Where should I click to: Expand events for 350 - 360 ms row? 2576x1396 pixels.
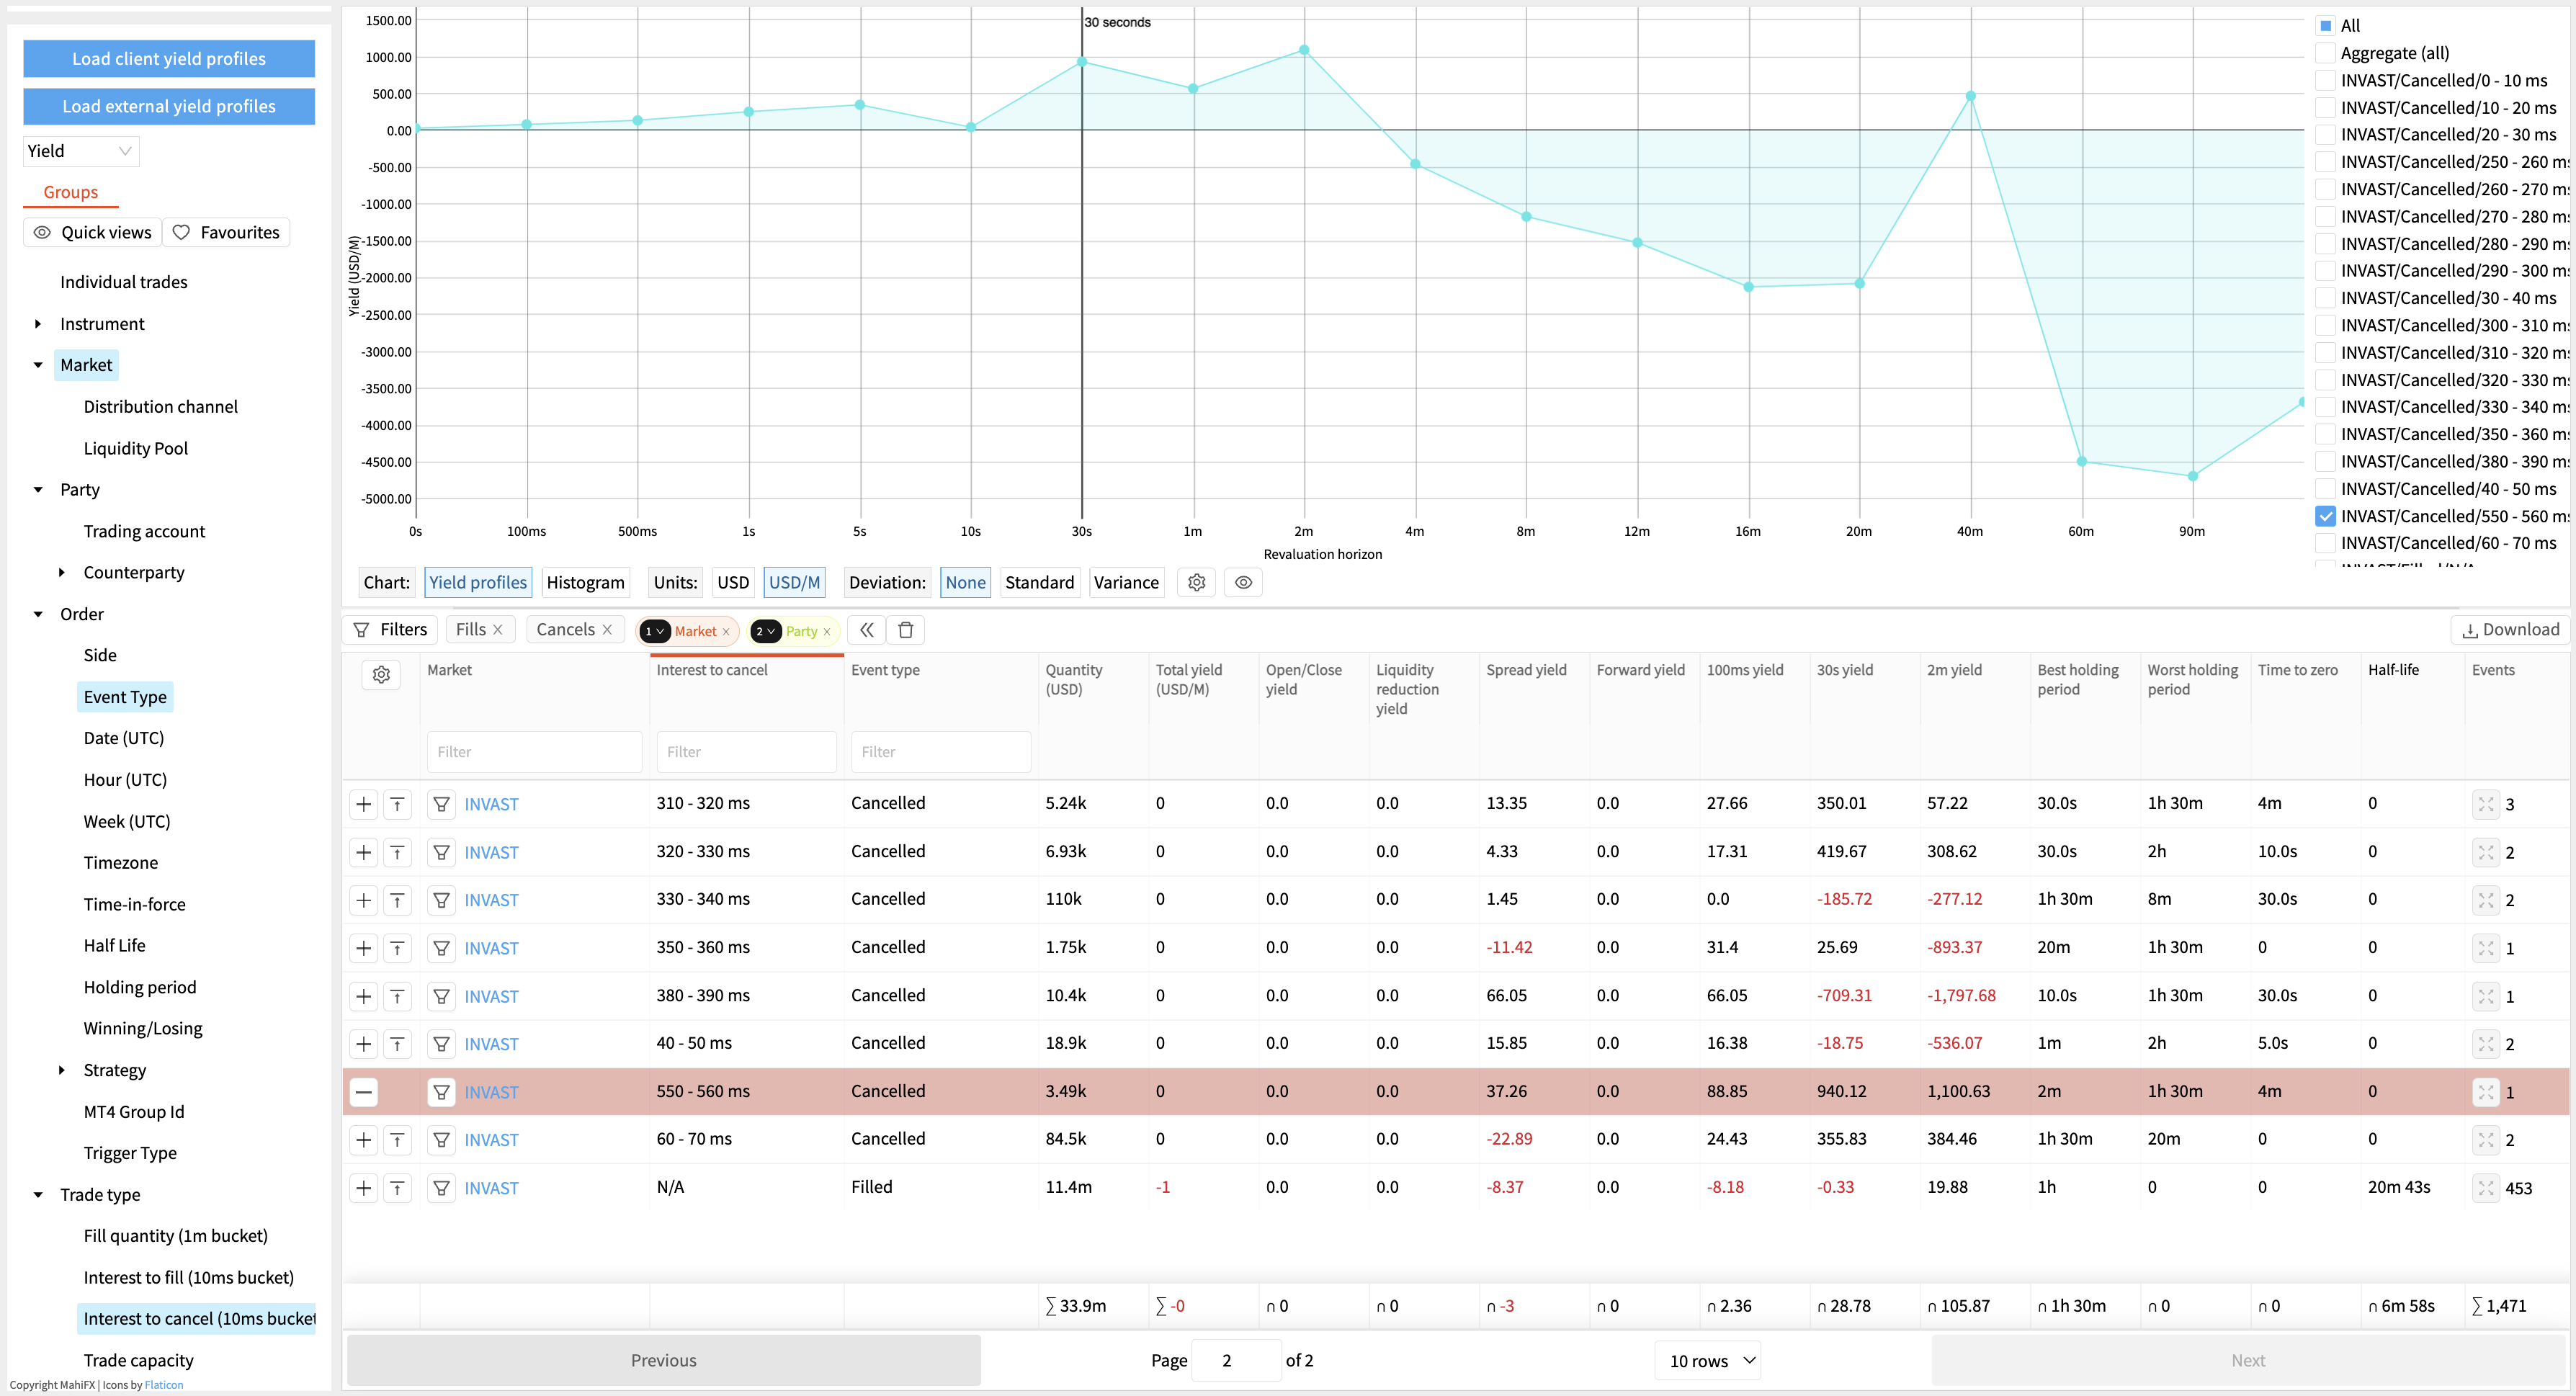(2486, 948)
